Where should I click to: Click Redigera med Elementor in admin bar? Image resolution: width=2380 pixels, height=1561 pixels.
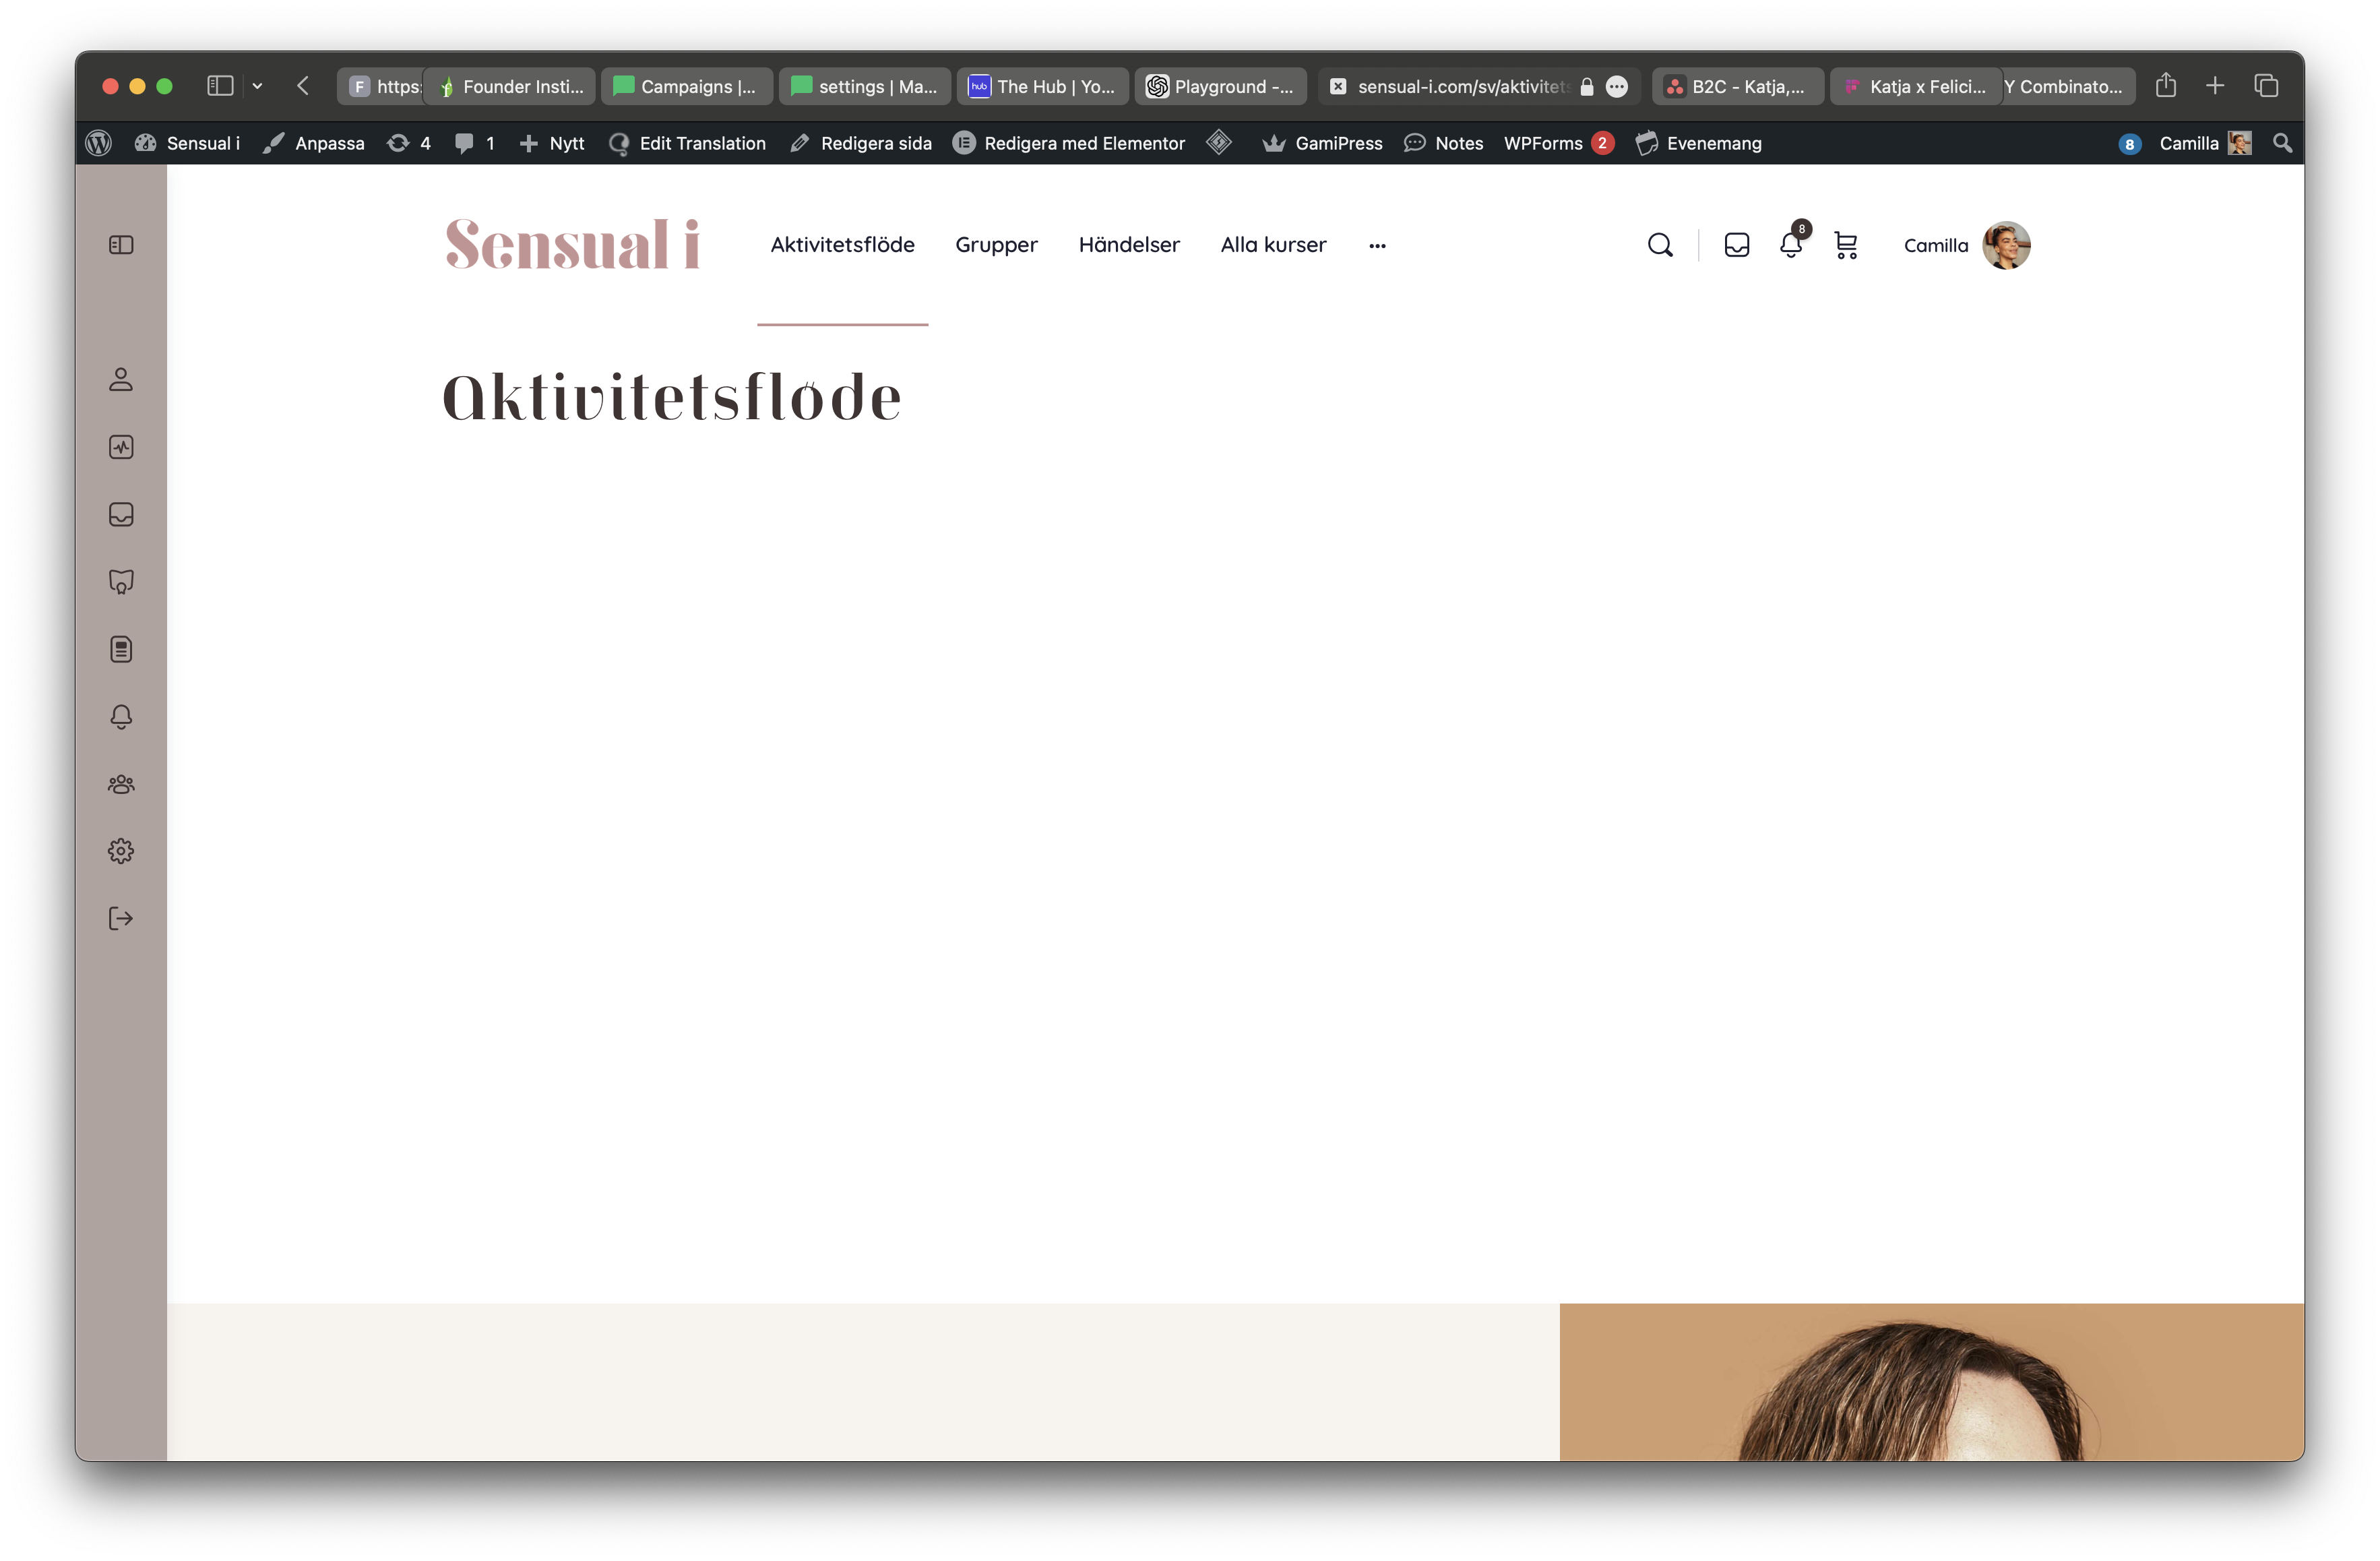[x=1069, y=143]
